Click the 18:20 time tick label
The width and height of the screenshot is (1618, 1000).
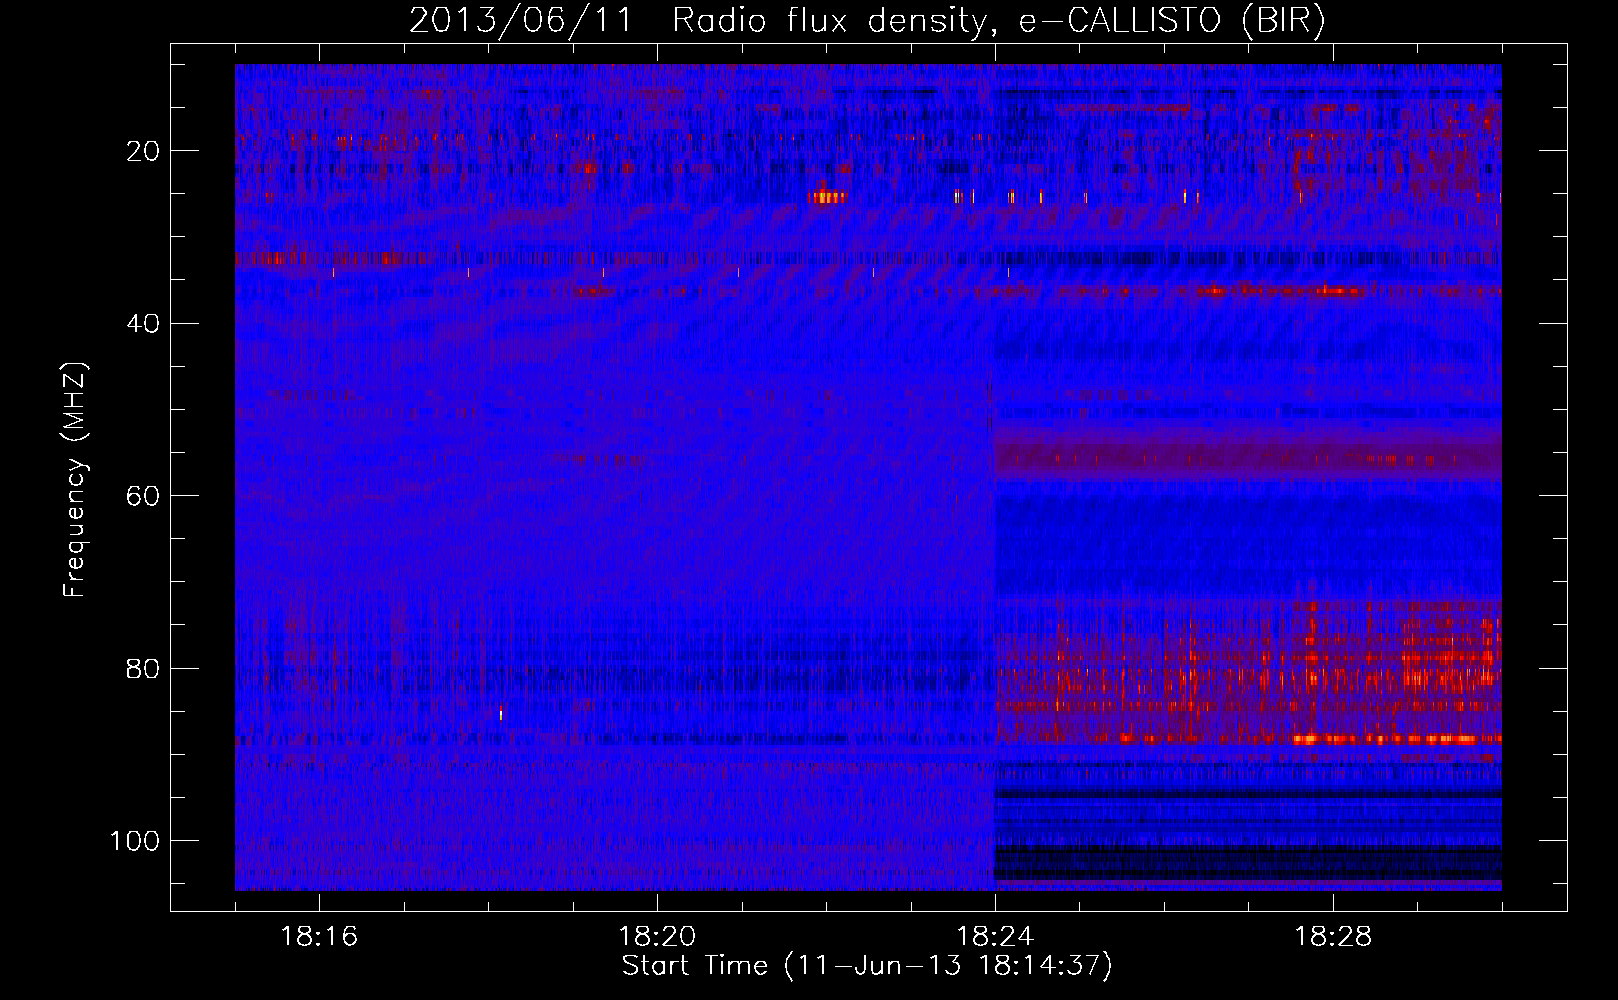tap(657, 937)
